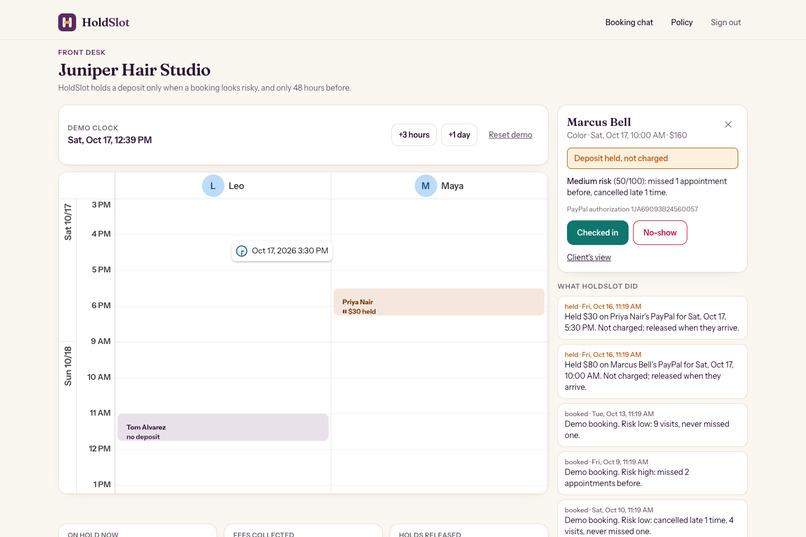Screen dimensions: 806x537
Task: Click the 6 PM time label
Action: tap(101, 305)
